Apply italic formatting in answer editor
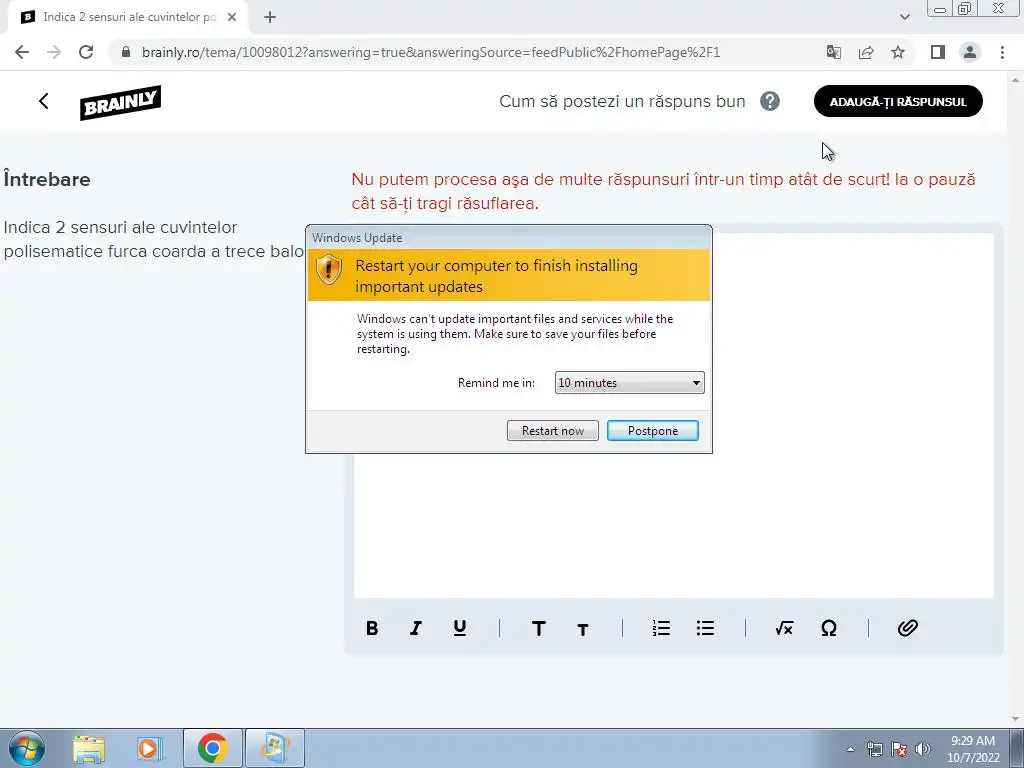Image resolution: width=1024 pixels, height=768 pixels. [416, 628]
